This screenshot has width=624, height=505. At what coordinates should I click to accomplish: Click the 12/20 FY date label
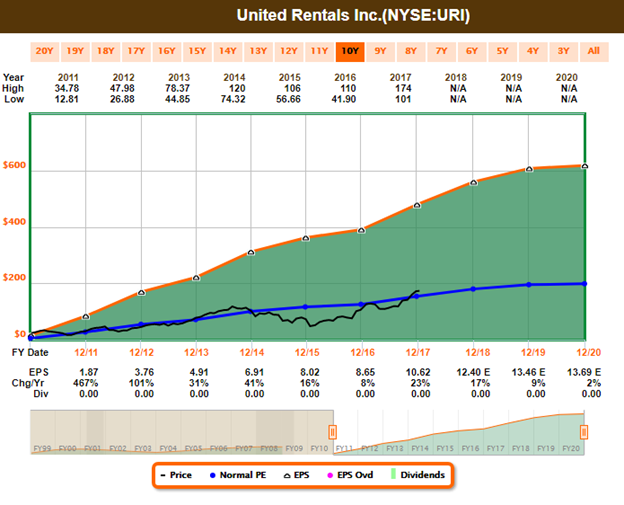589,353
